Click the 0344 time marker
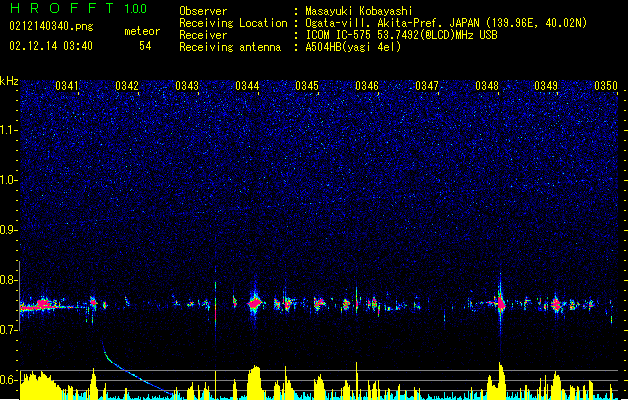This screenshot has height=400, width=629. click(247, 86)
